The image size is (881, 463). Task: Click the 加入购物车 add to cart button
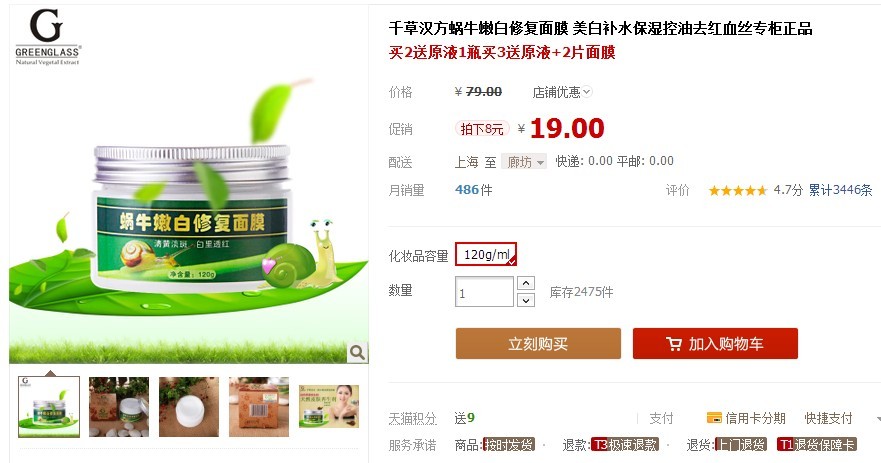tap(715, 343)
